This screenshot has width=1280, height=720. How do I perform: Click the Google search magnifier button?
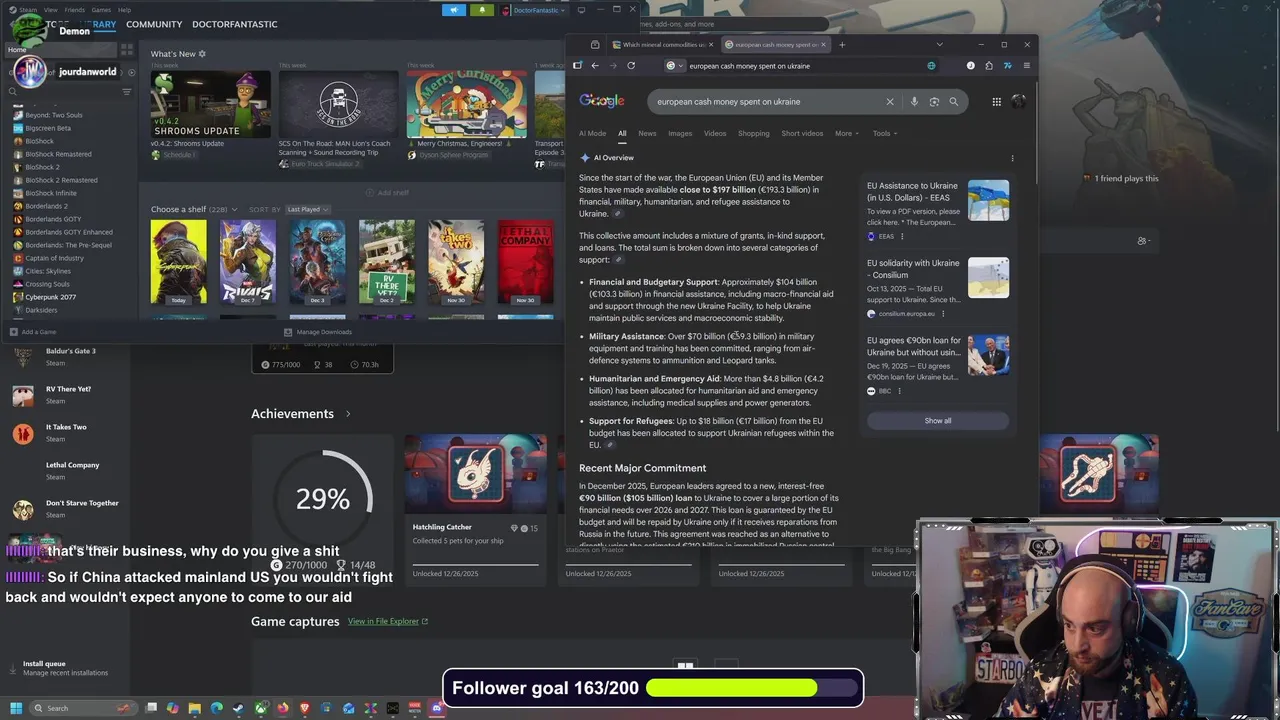[x=954, y=101]
